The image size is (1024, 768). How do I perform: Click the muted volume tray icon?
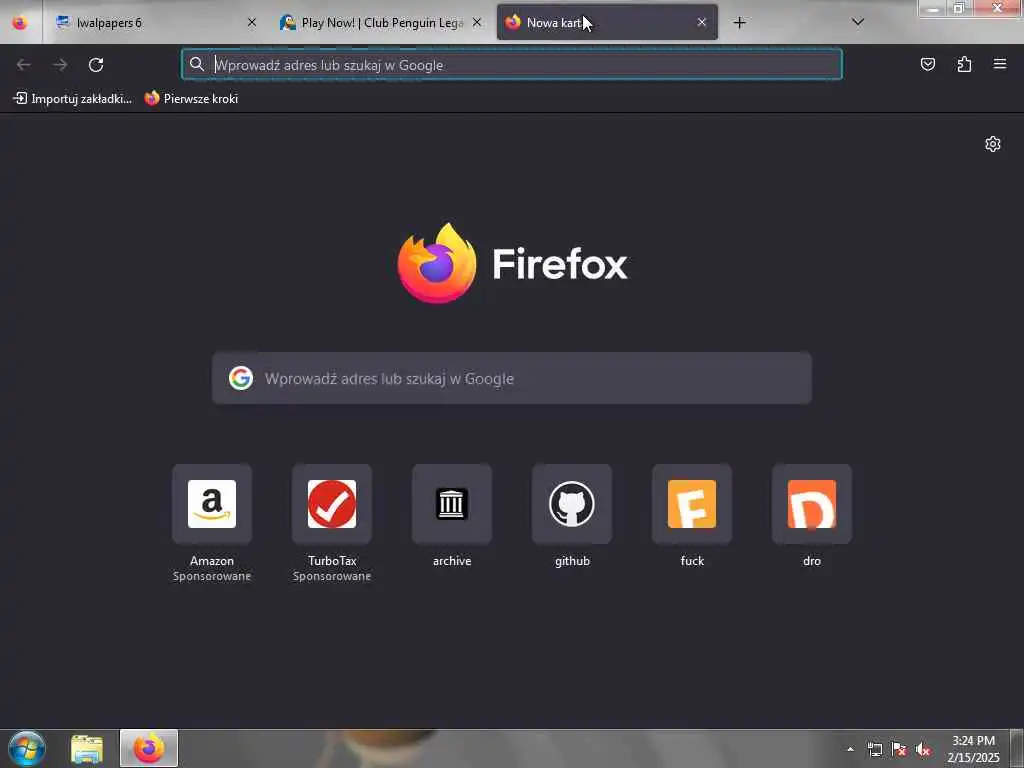[x=923, y=749]
